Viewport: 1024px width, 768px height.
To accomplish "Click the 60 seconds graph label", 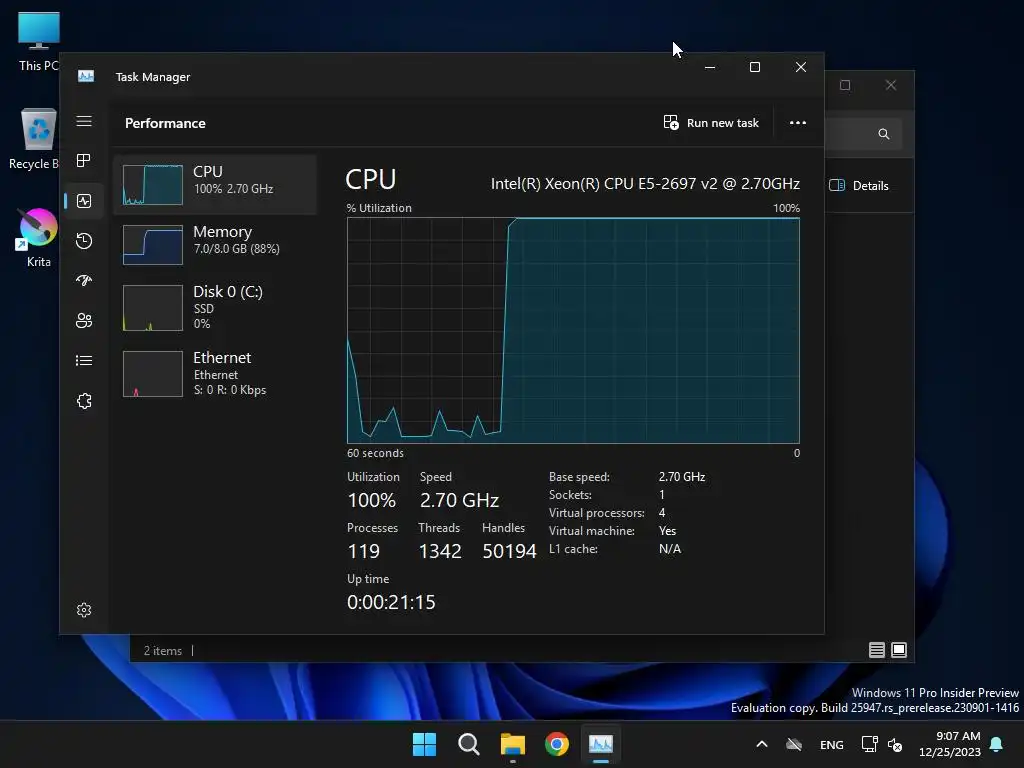I will (x=376, y=453).
